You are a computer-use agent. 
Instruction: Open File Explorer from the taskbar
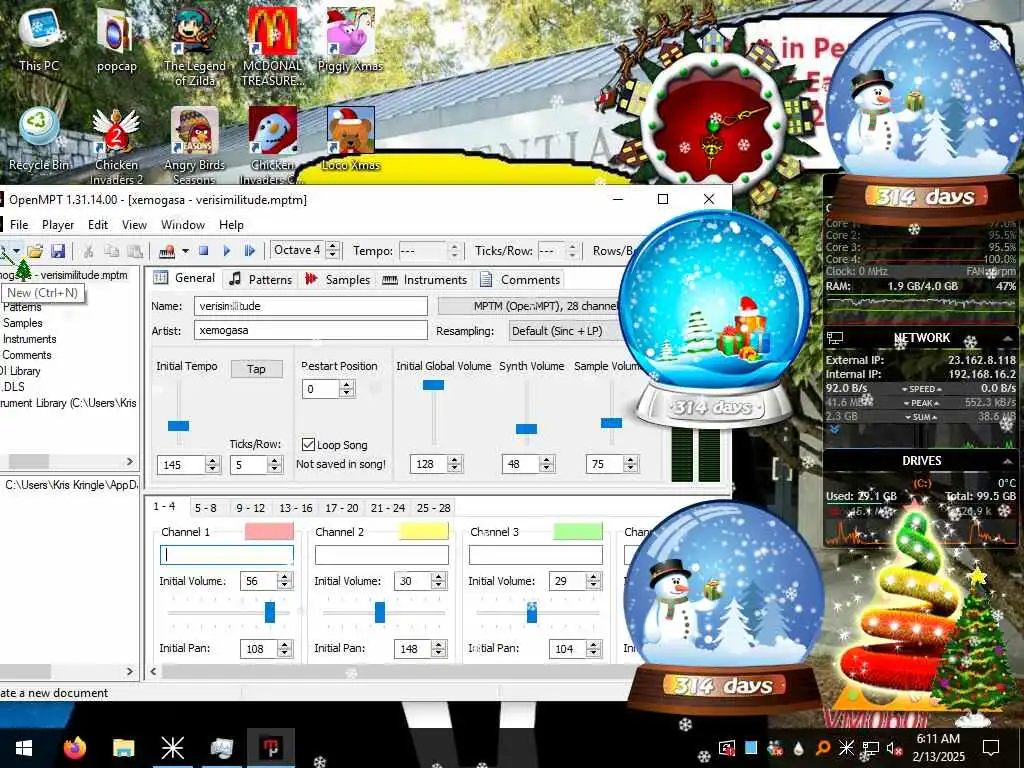pos(123,748)
